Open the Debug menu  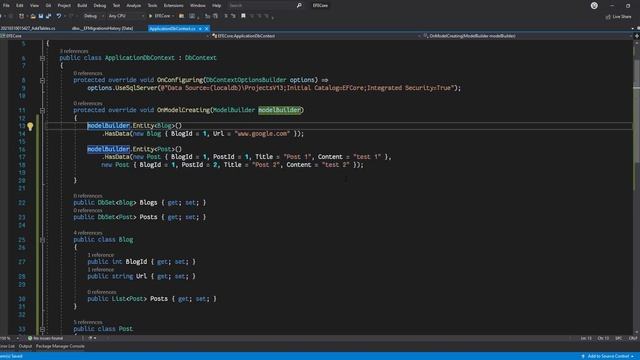[100, 6]
